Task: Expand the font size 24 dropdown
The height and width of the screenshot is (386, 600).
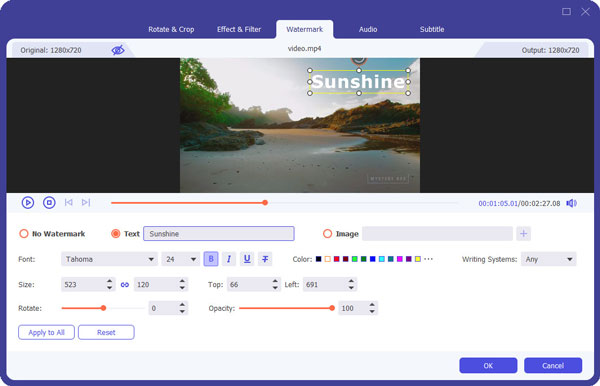Action: (180, 259)
